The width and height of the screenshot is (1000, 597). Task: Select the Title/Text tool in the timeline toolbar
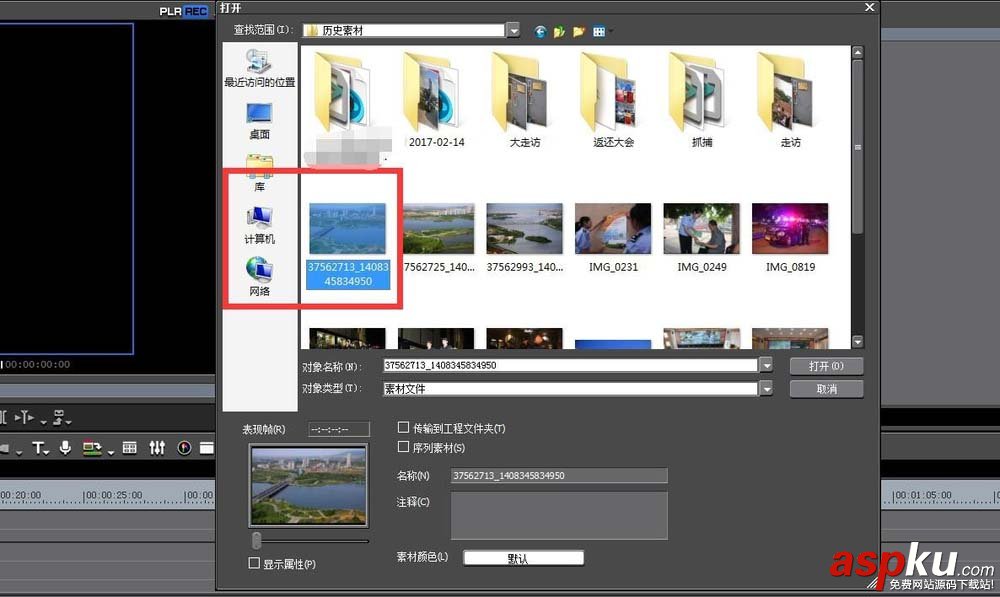point(37,448)
